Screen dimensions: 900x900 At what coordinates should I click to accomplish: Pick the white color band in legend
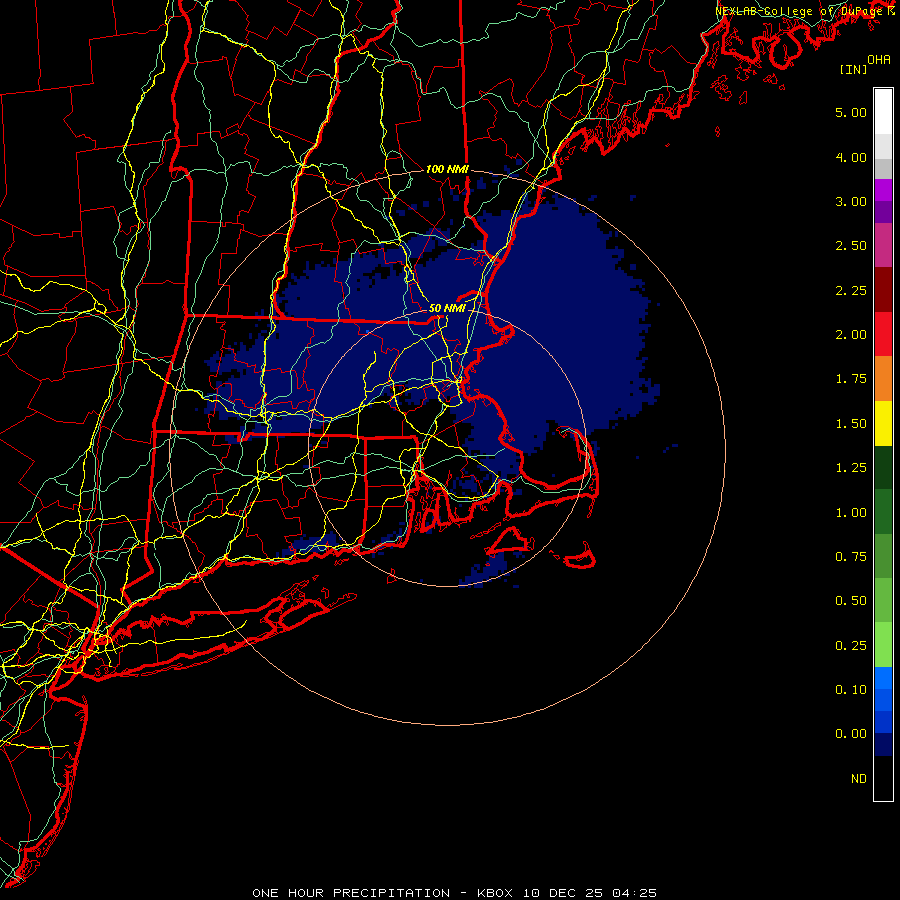(883, 112)
